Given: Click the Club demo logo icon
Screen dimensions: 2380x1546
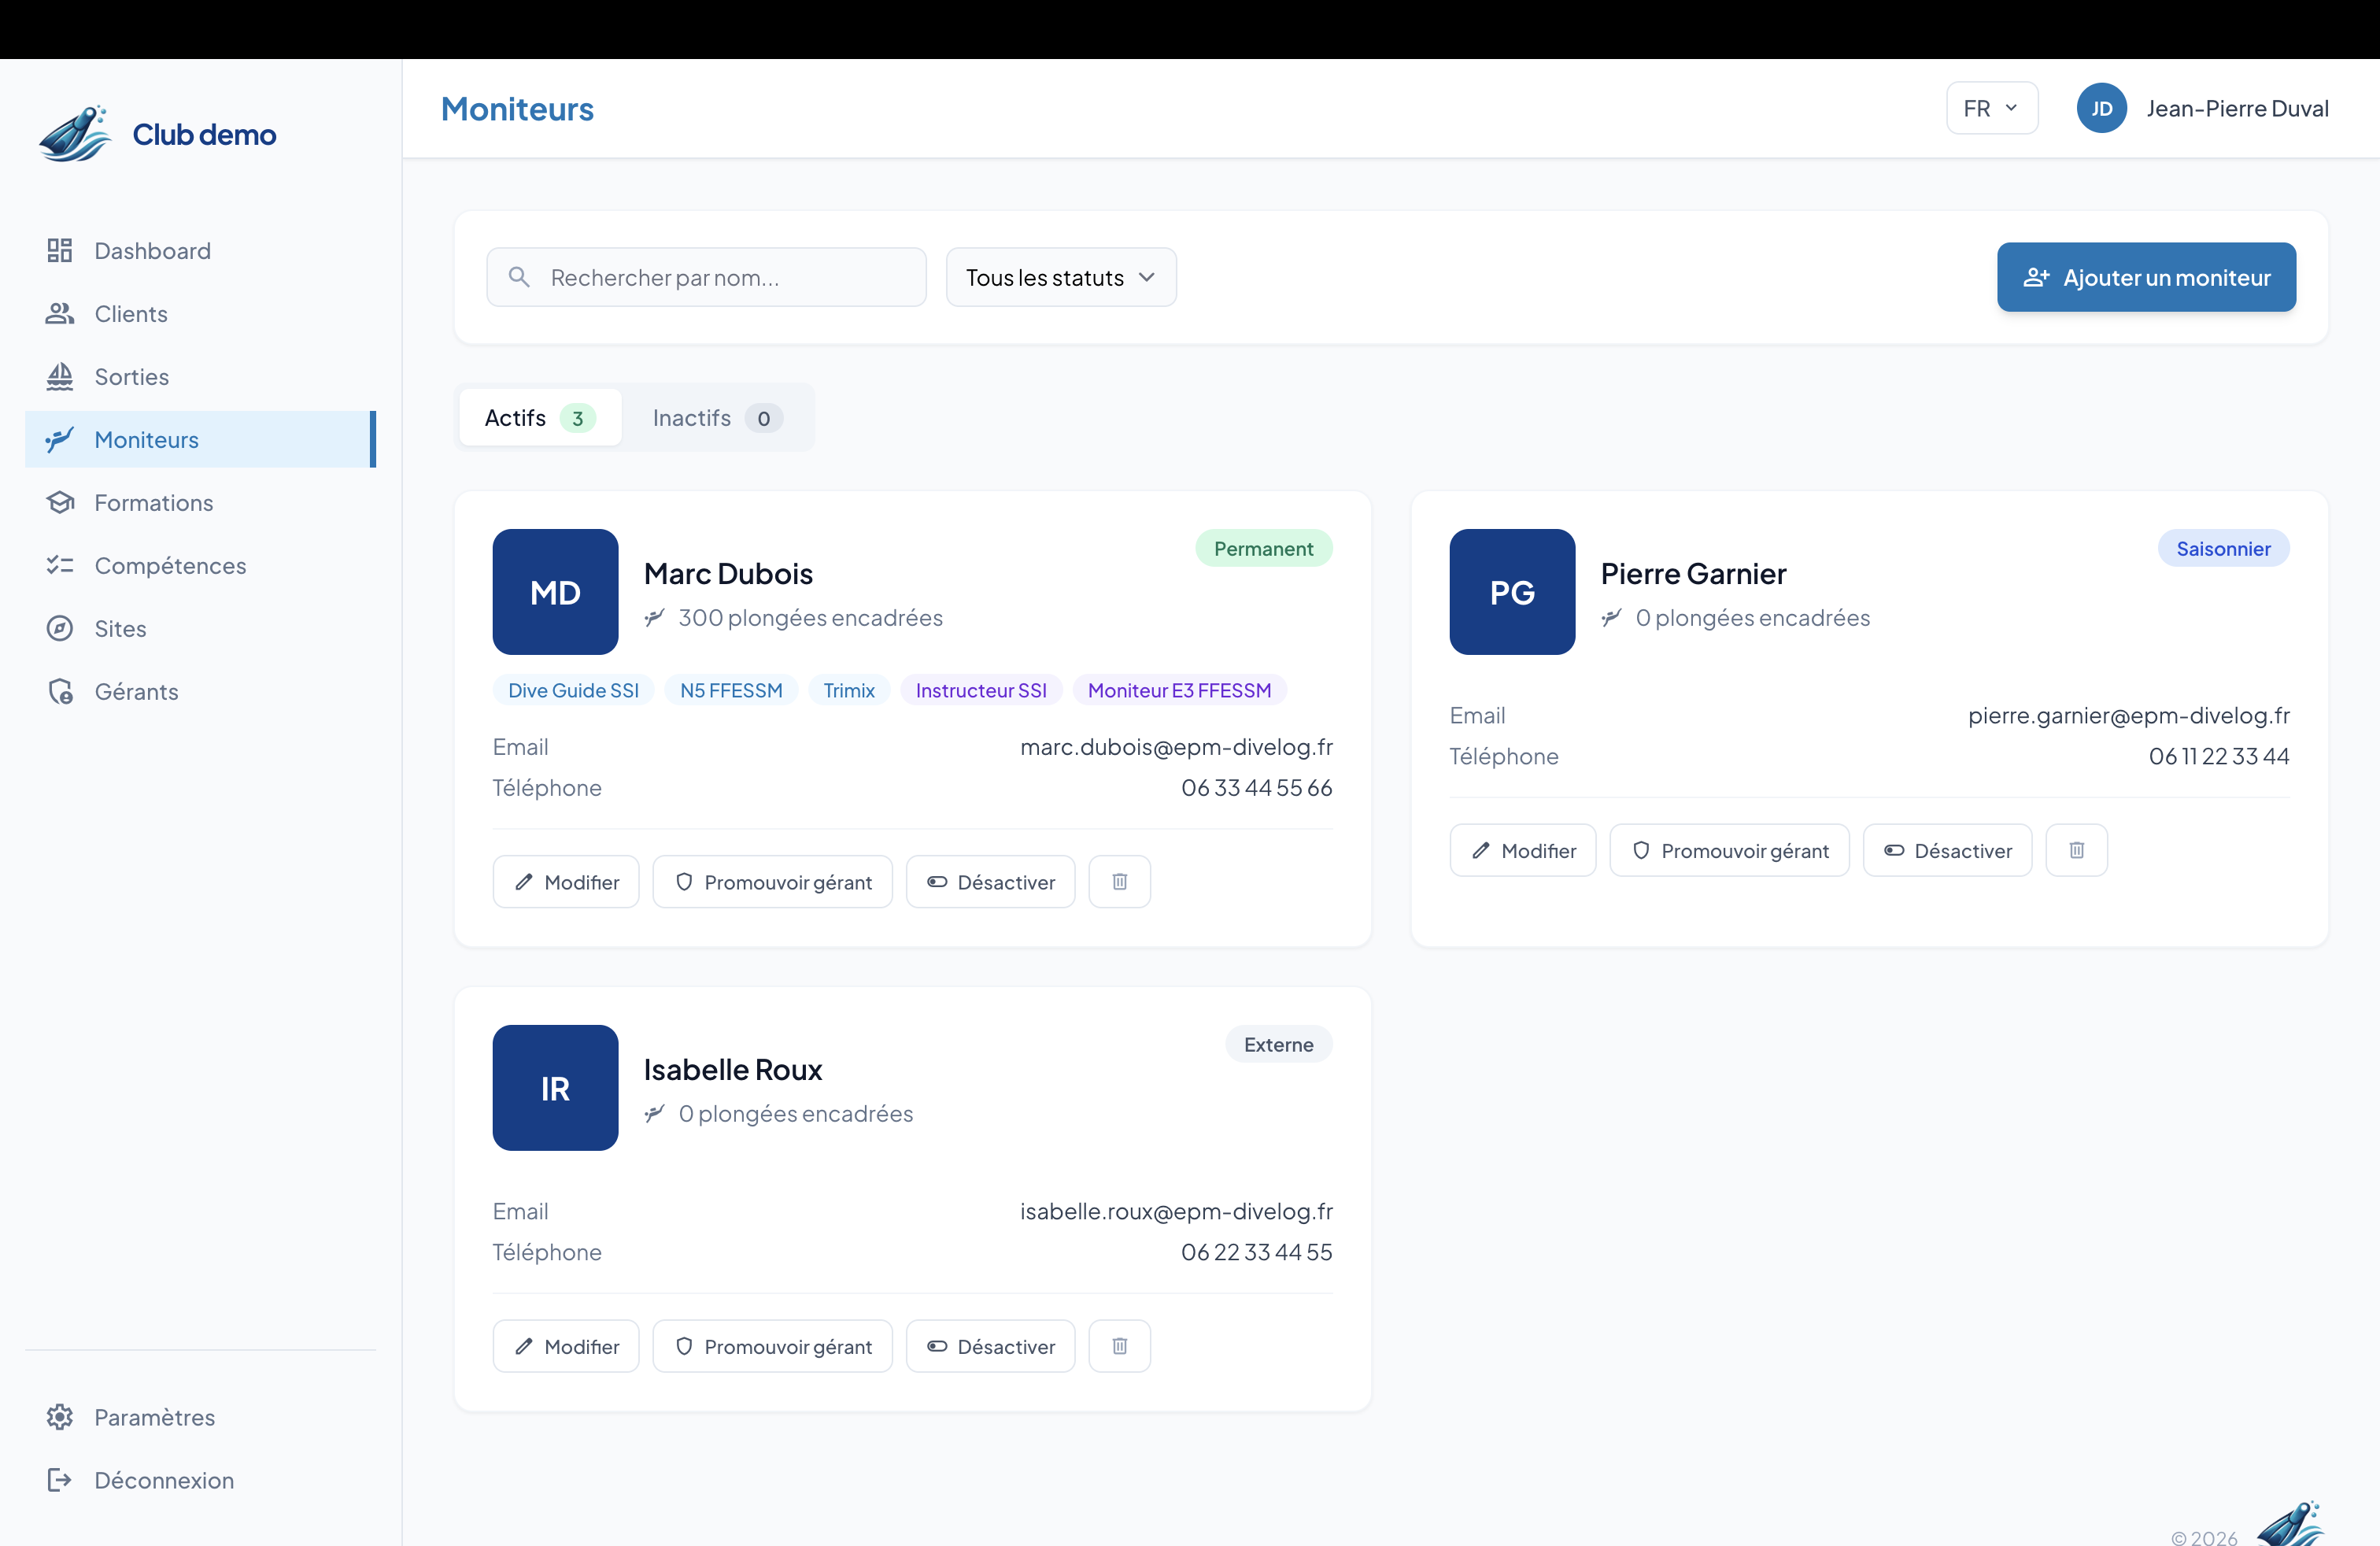Looking at the screenshot, I should [x=75, y=134].
